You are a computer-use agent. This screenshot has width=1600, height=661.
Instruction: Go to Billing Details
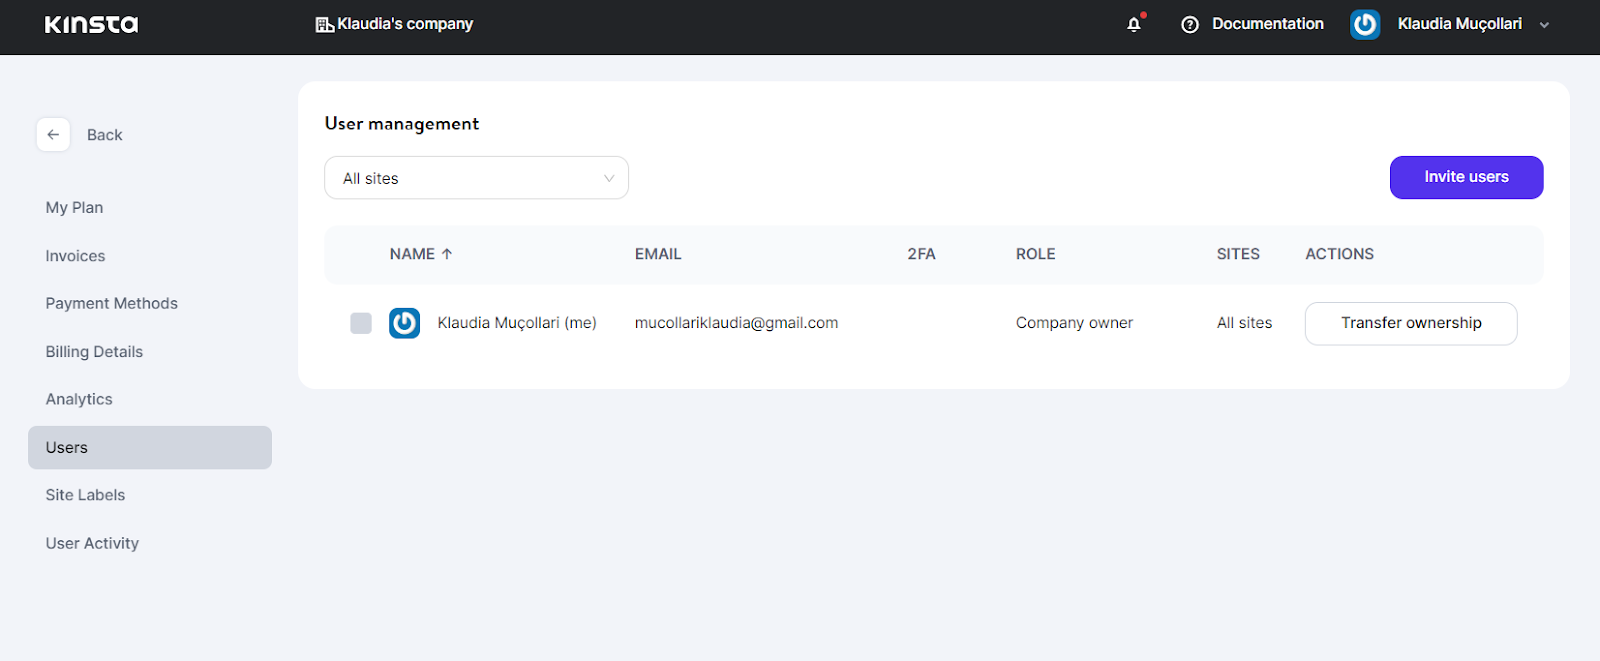click(94, 351)
